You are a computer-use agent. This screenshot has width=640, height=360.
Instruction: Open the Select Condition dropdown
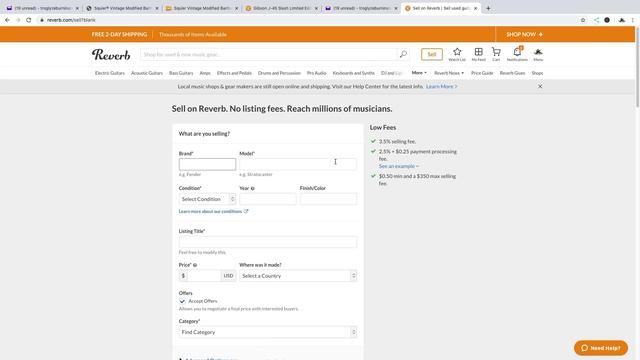click(207, 199)
